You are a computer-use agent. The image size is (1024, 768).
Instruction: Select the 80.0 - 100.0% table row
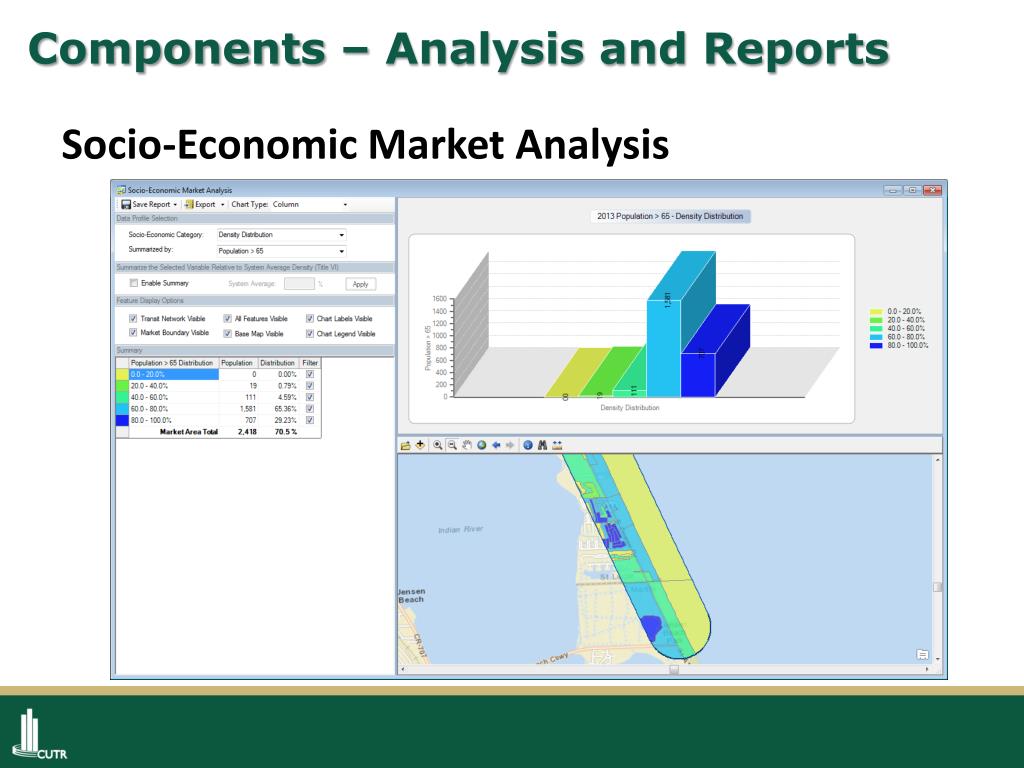coord(218,420)
